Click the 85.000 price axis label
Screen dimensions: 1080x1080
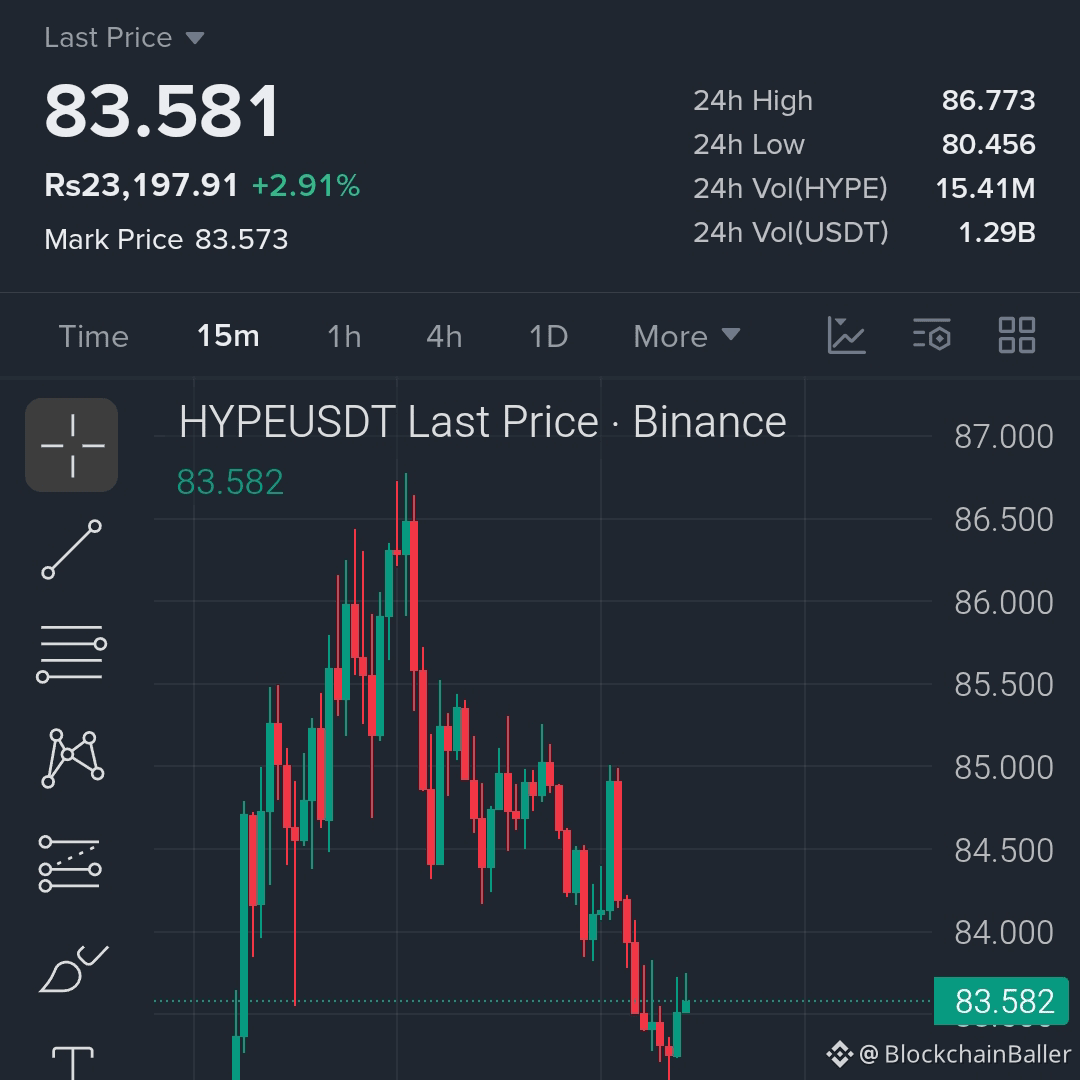tap(1004, 767)
